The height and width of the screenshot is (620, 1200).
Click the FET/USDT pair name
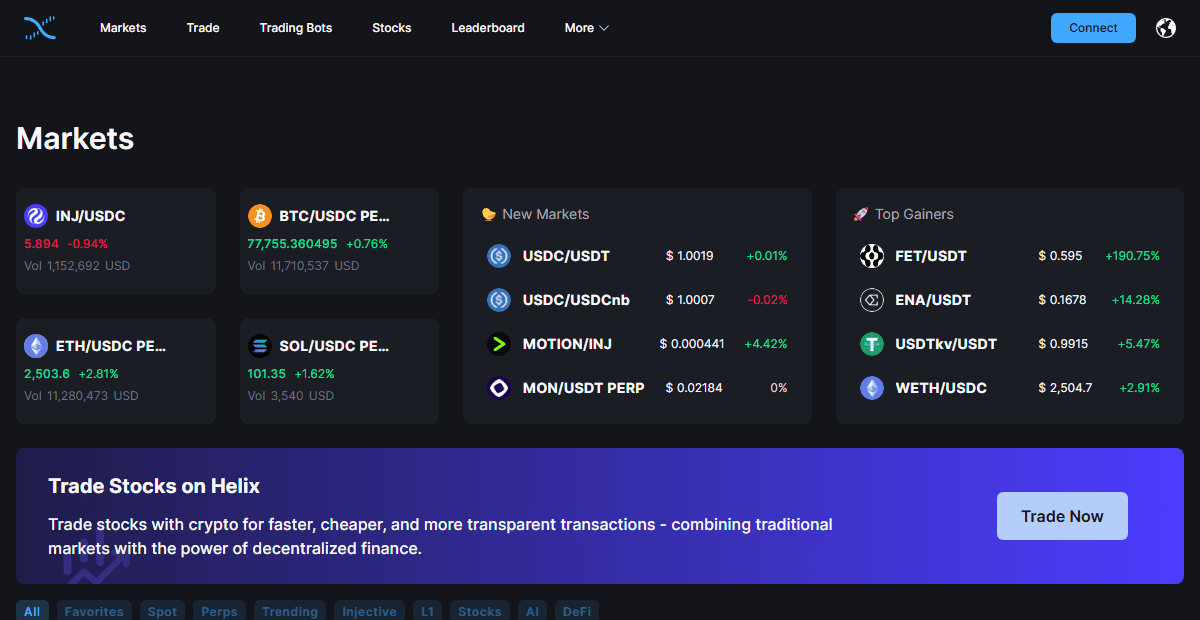(931, 256)
